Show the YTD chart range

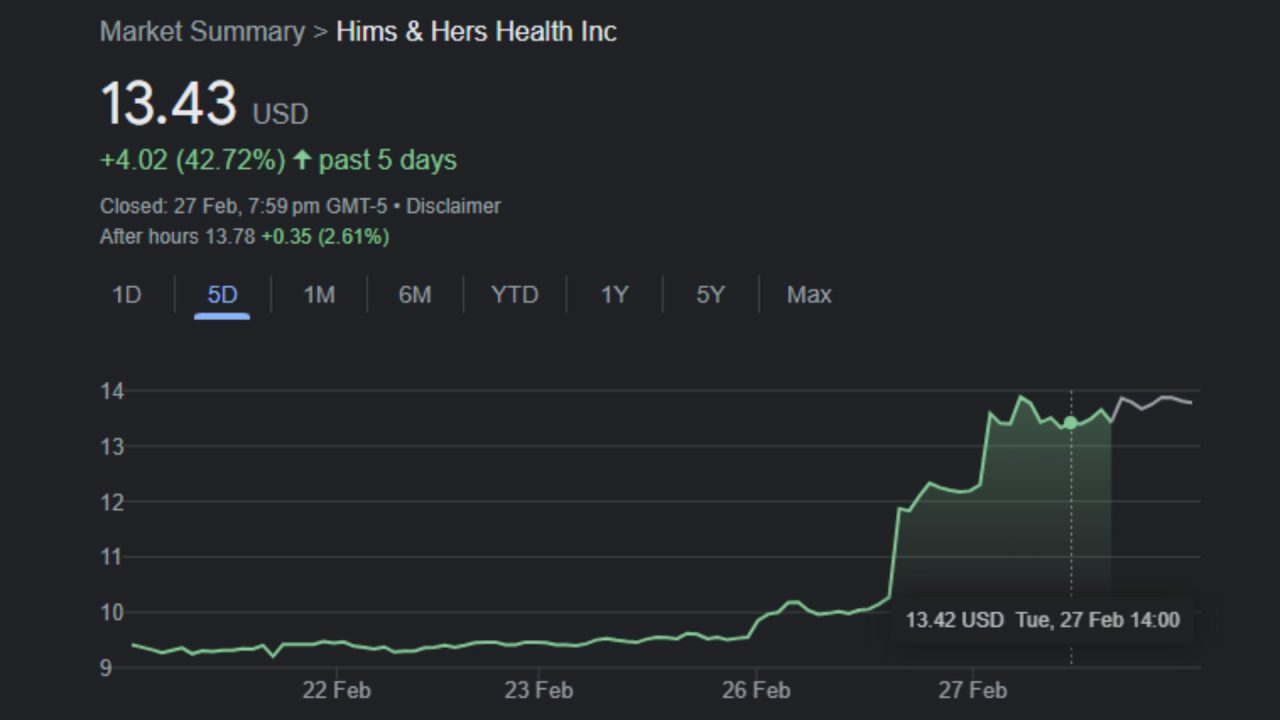coord(515,295)
